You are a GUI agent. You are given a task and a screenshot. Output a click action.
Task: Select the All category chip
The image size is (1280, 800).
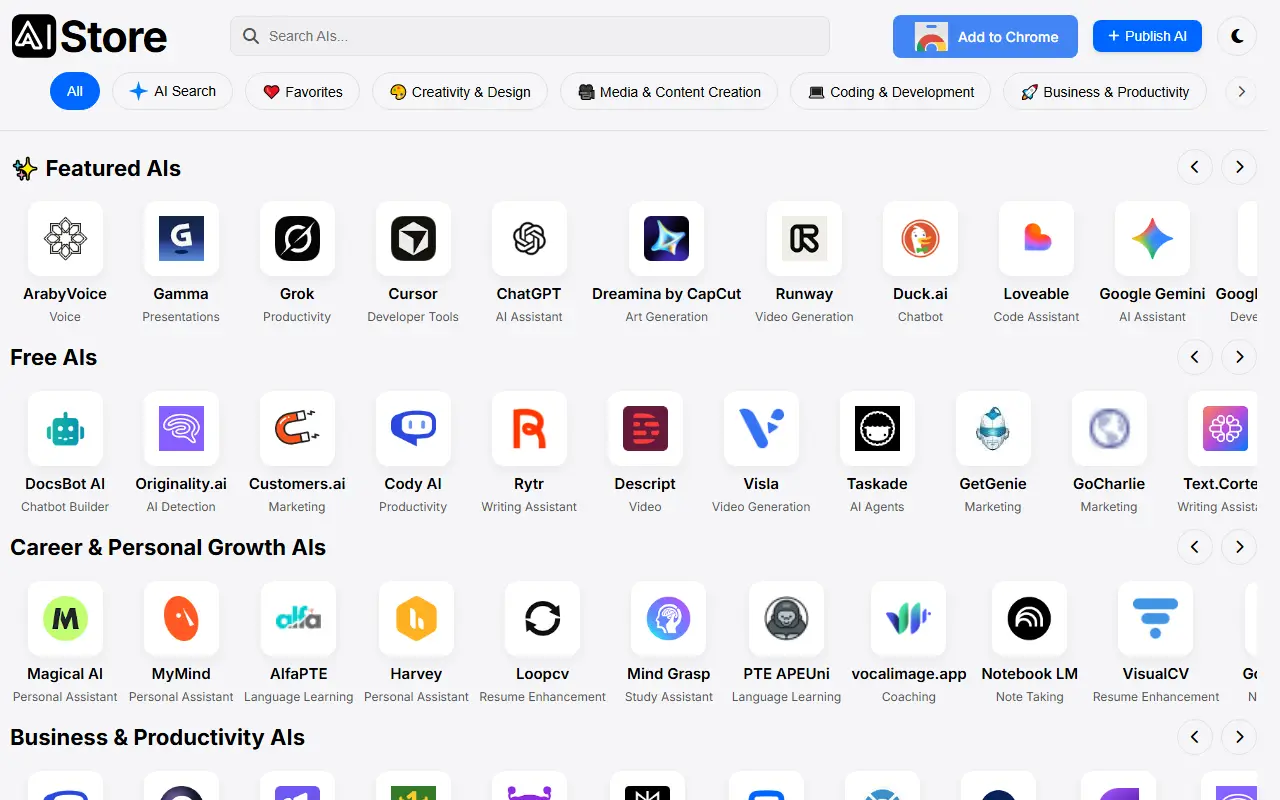tap(75, 91)
